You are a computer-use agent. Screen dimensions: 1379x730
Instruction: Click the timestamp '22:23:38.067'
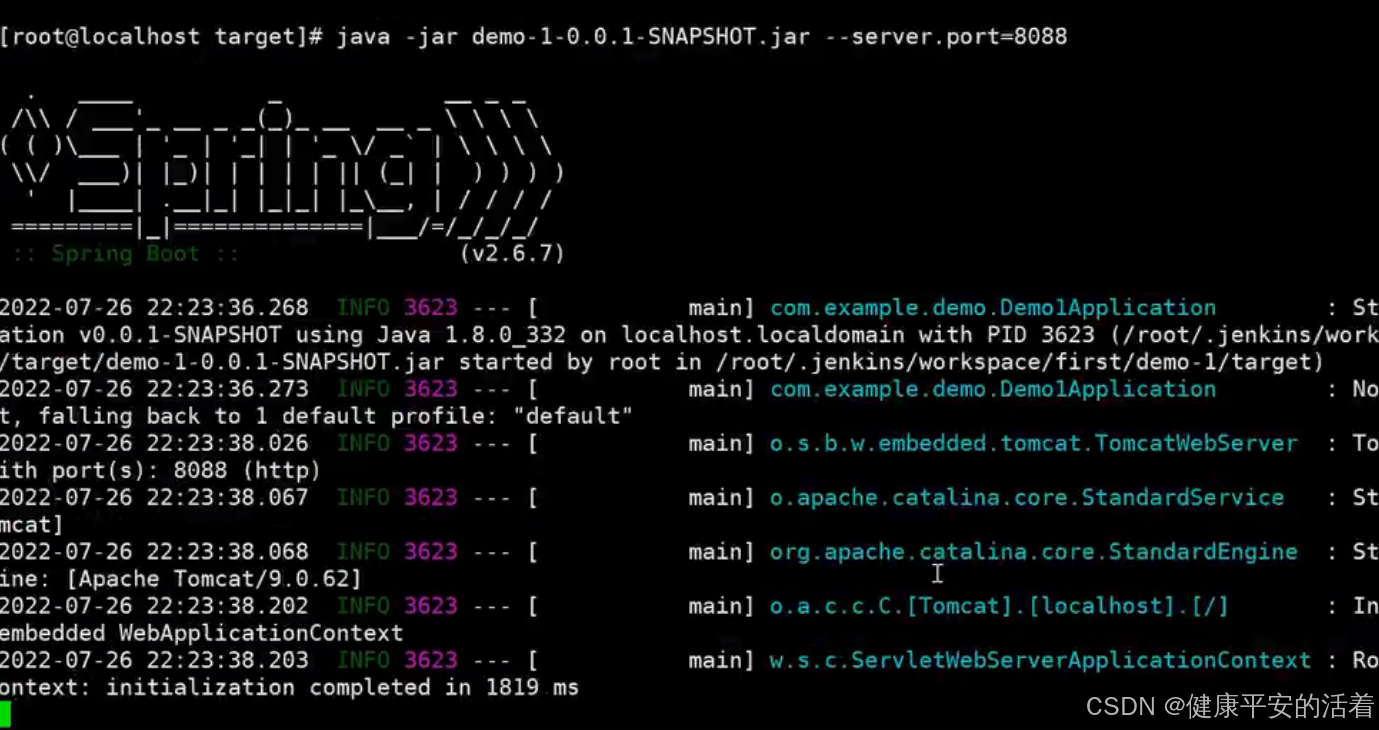[x=228, y=497]
